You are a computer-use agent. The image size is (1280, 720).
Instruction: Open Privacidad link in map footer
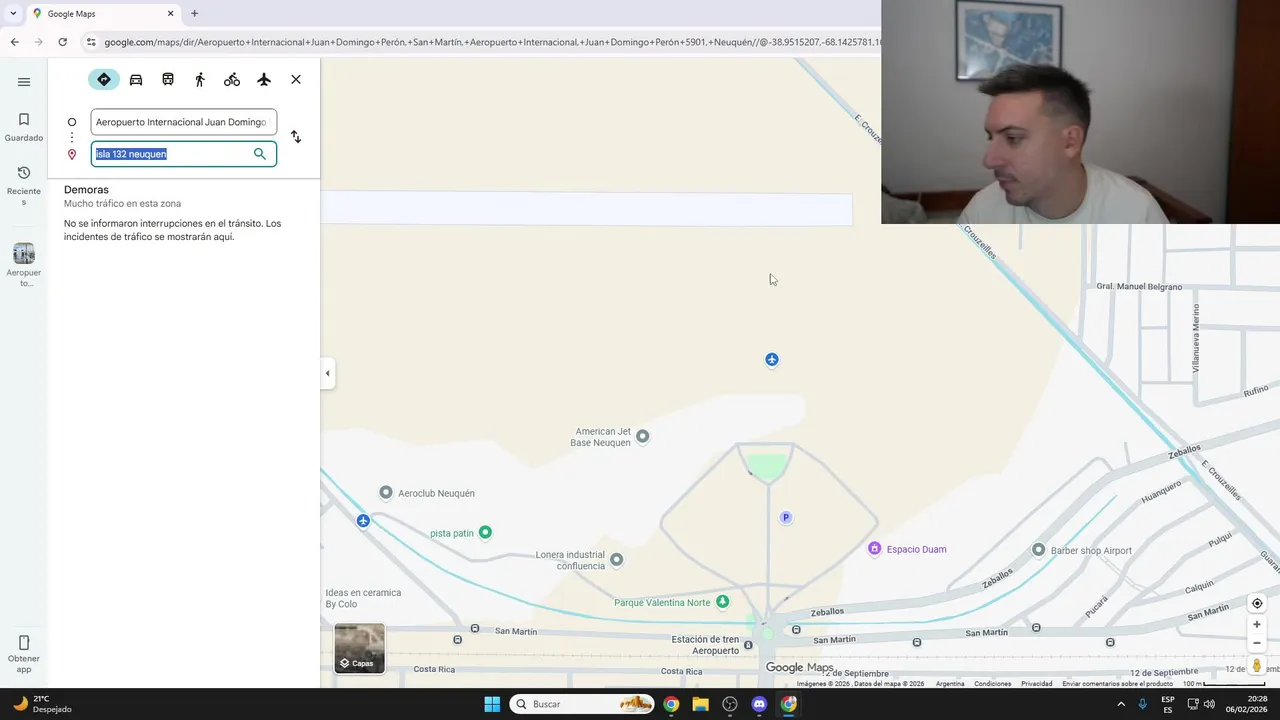point(1036,684)
